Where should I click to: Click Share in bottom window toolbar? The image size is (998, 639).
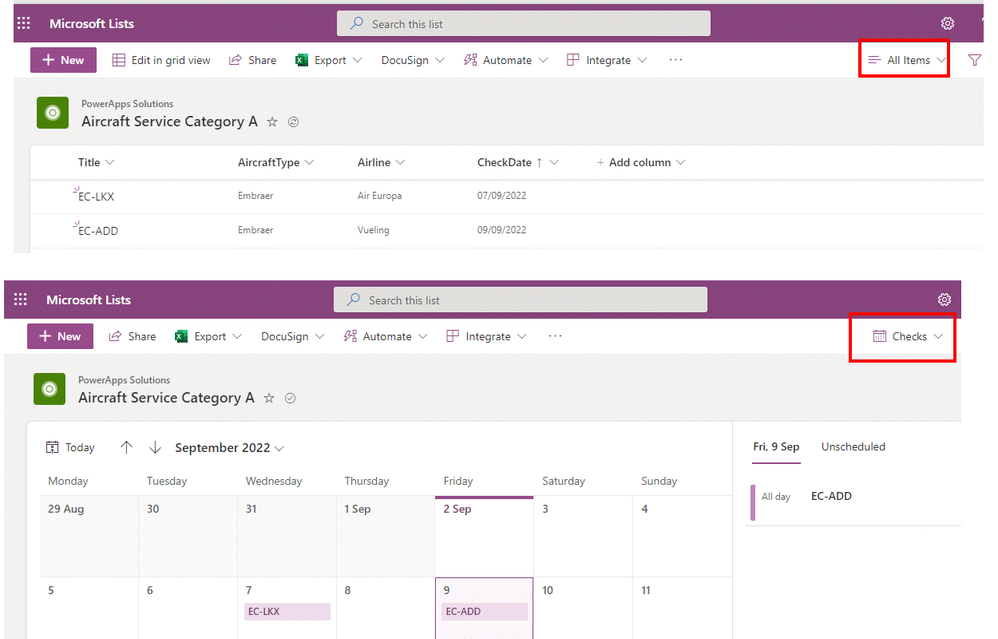click(132, 336)
